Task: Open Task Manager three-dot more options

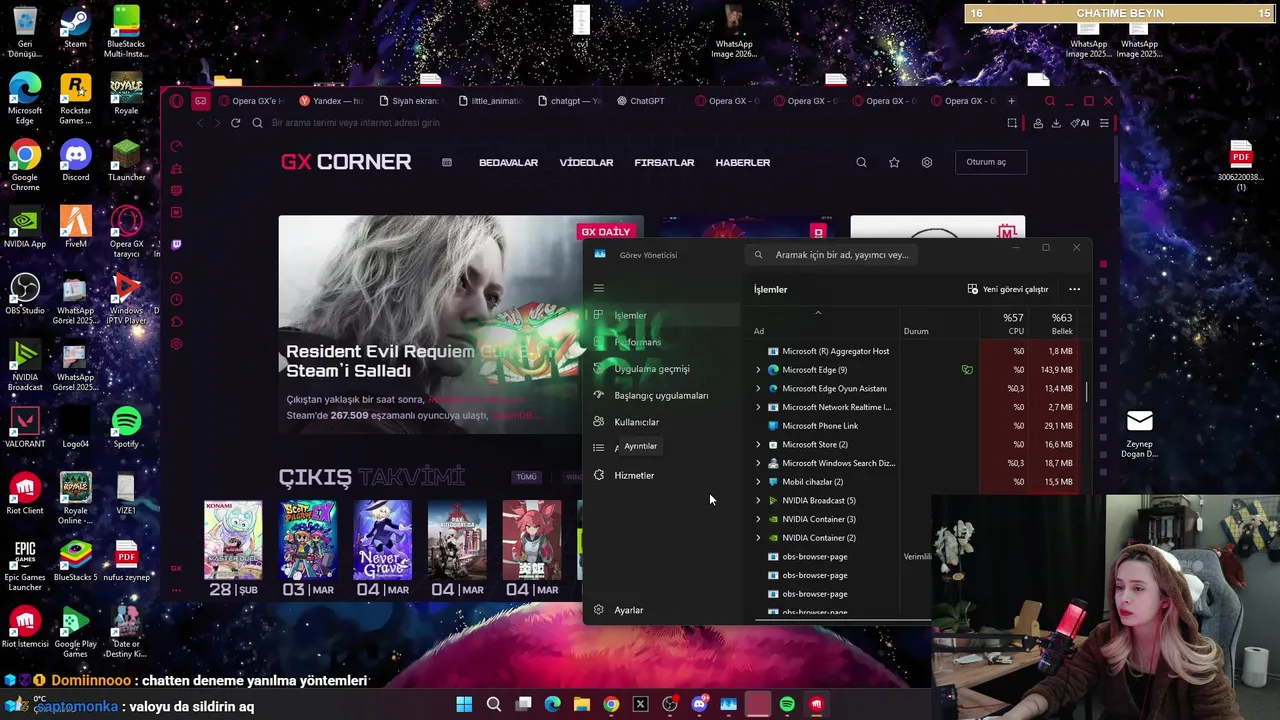Action: click(1074, 289)
